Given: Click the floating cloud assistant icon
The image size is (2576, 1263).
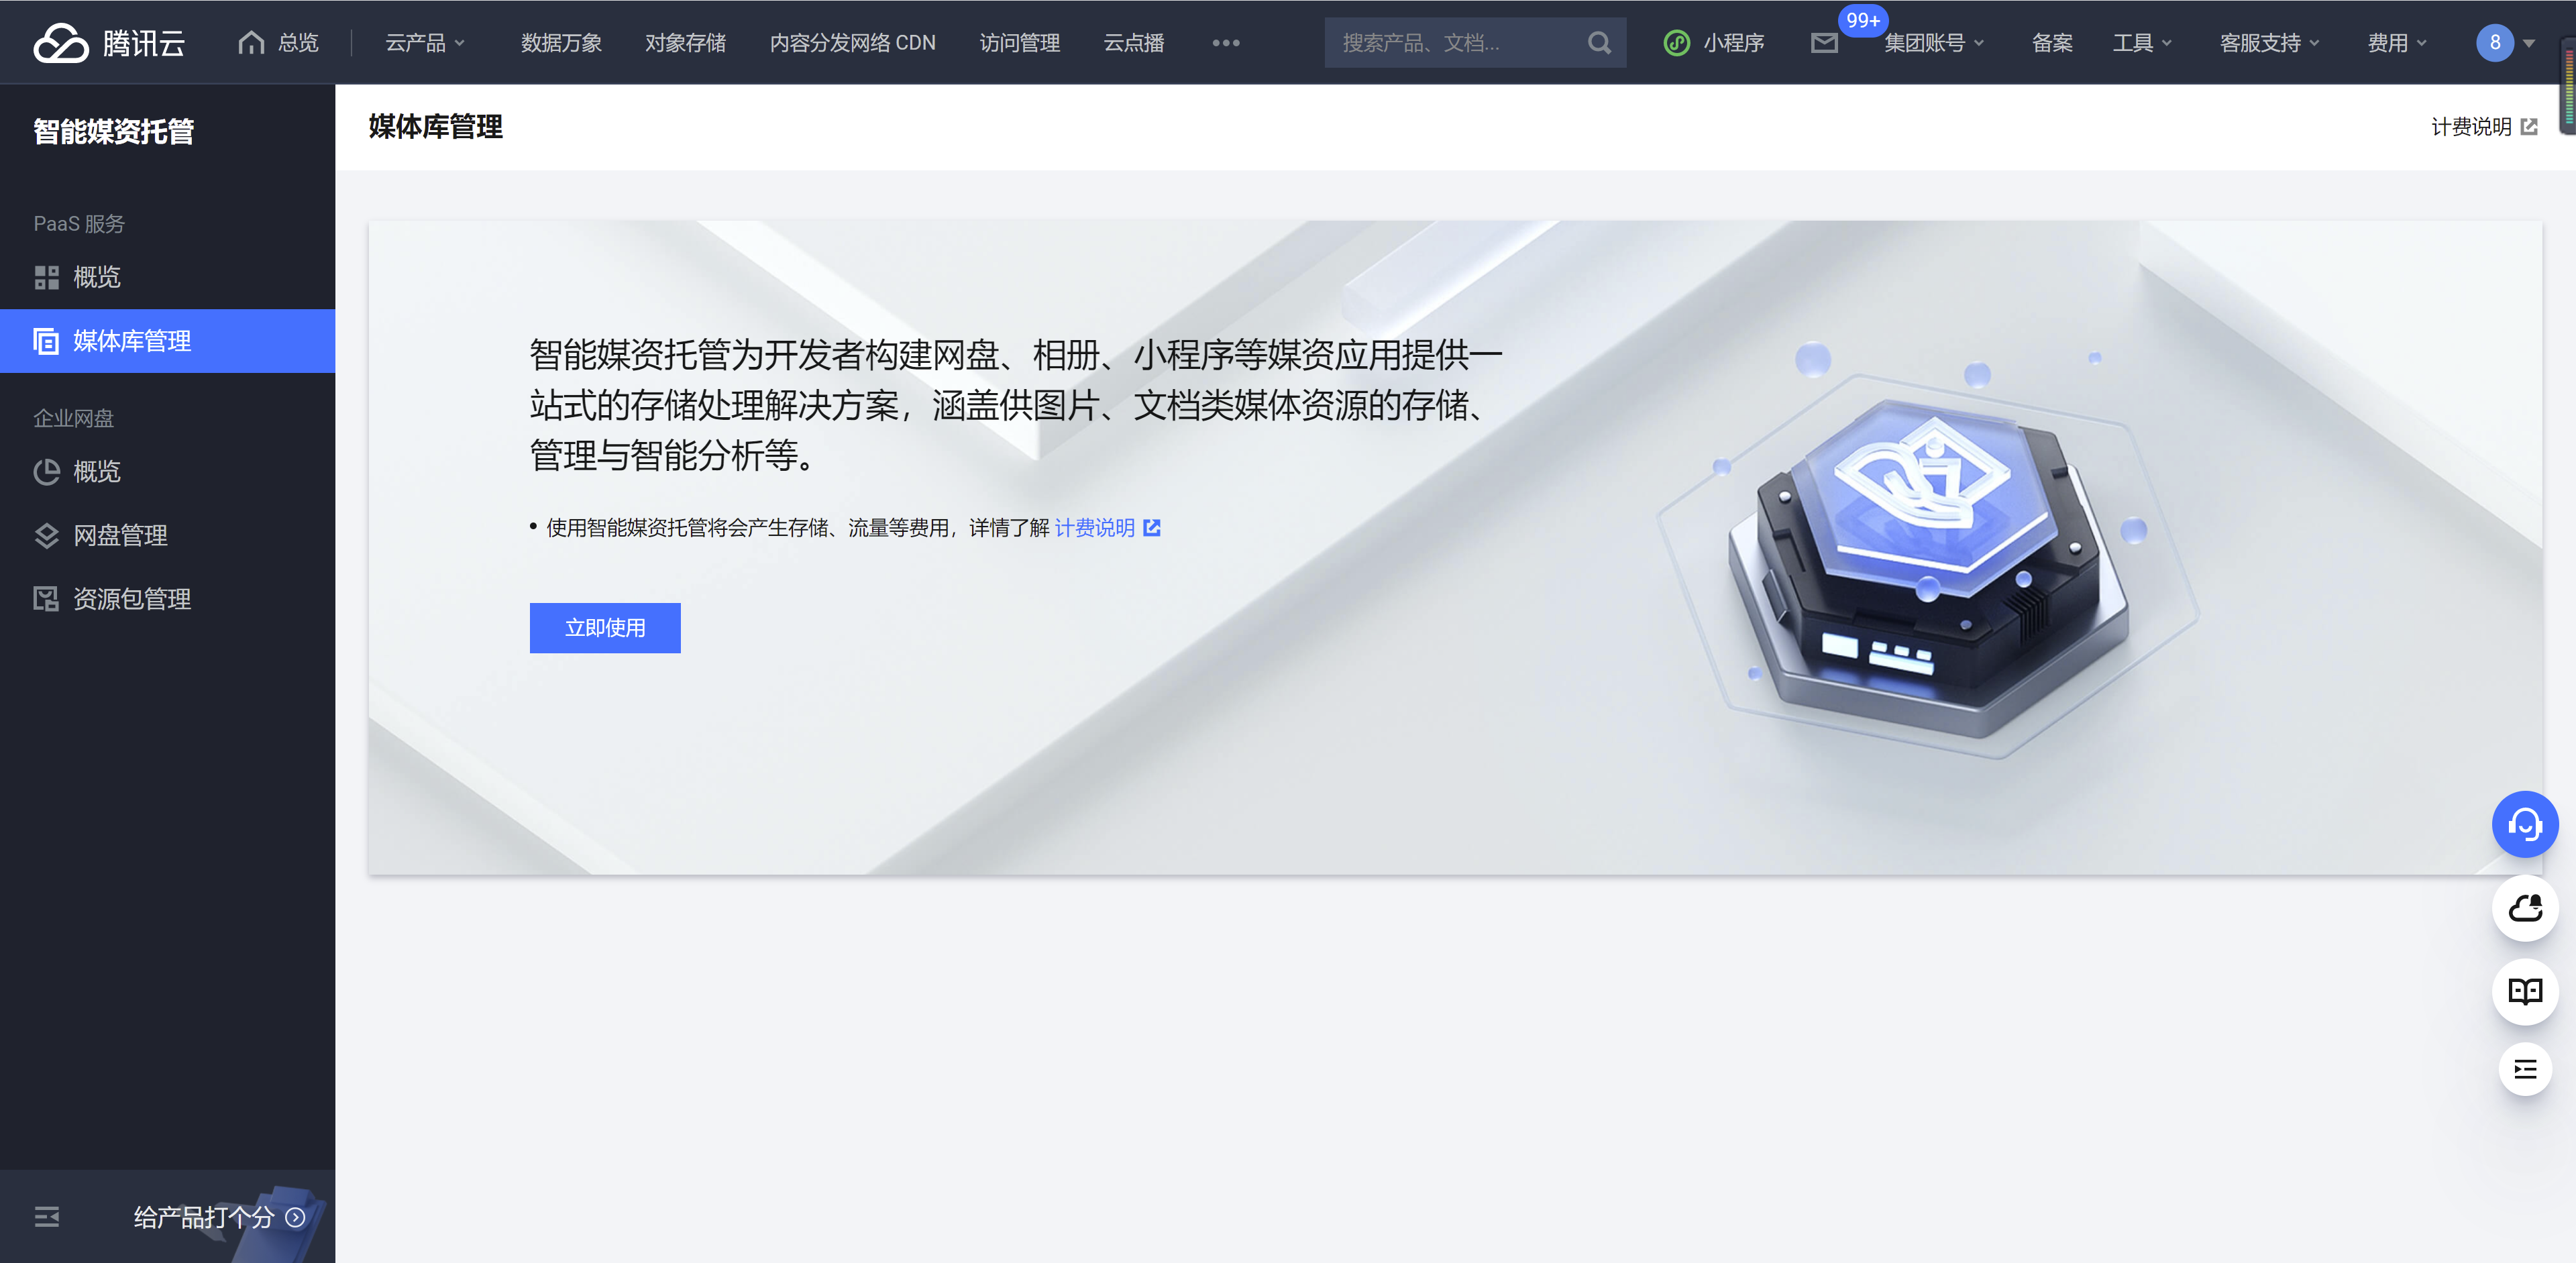Looking at the screenshot, I should pyautogui.click(x=2524, y=908).
